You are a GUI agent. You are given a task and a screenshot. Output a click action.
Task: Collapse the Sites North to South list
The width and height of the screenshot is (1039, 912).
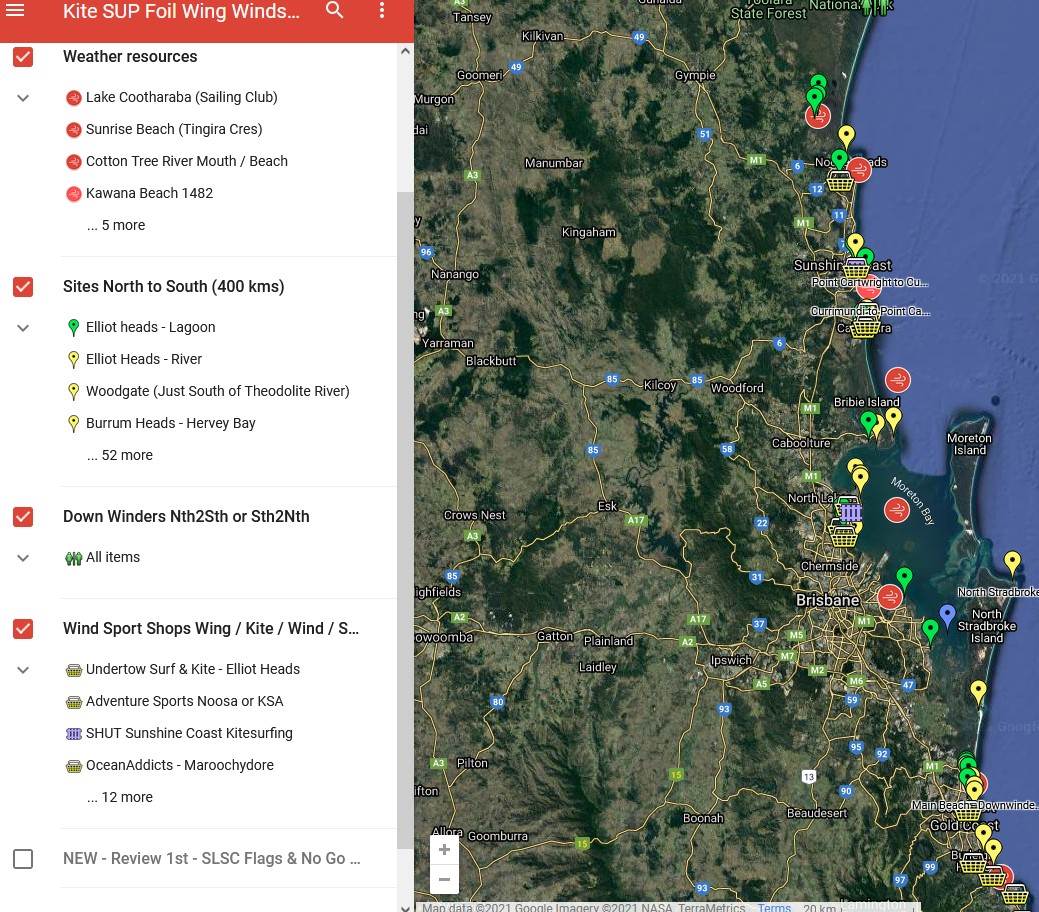coord(23,328)
